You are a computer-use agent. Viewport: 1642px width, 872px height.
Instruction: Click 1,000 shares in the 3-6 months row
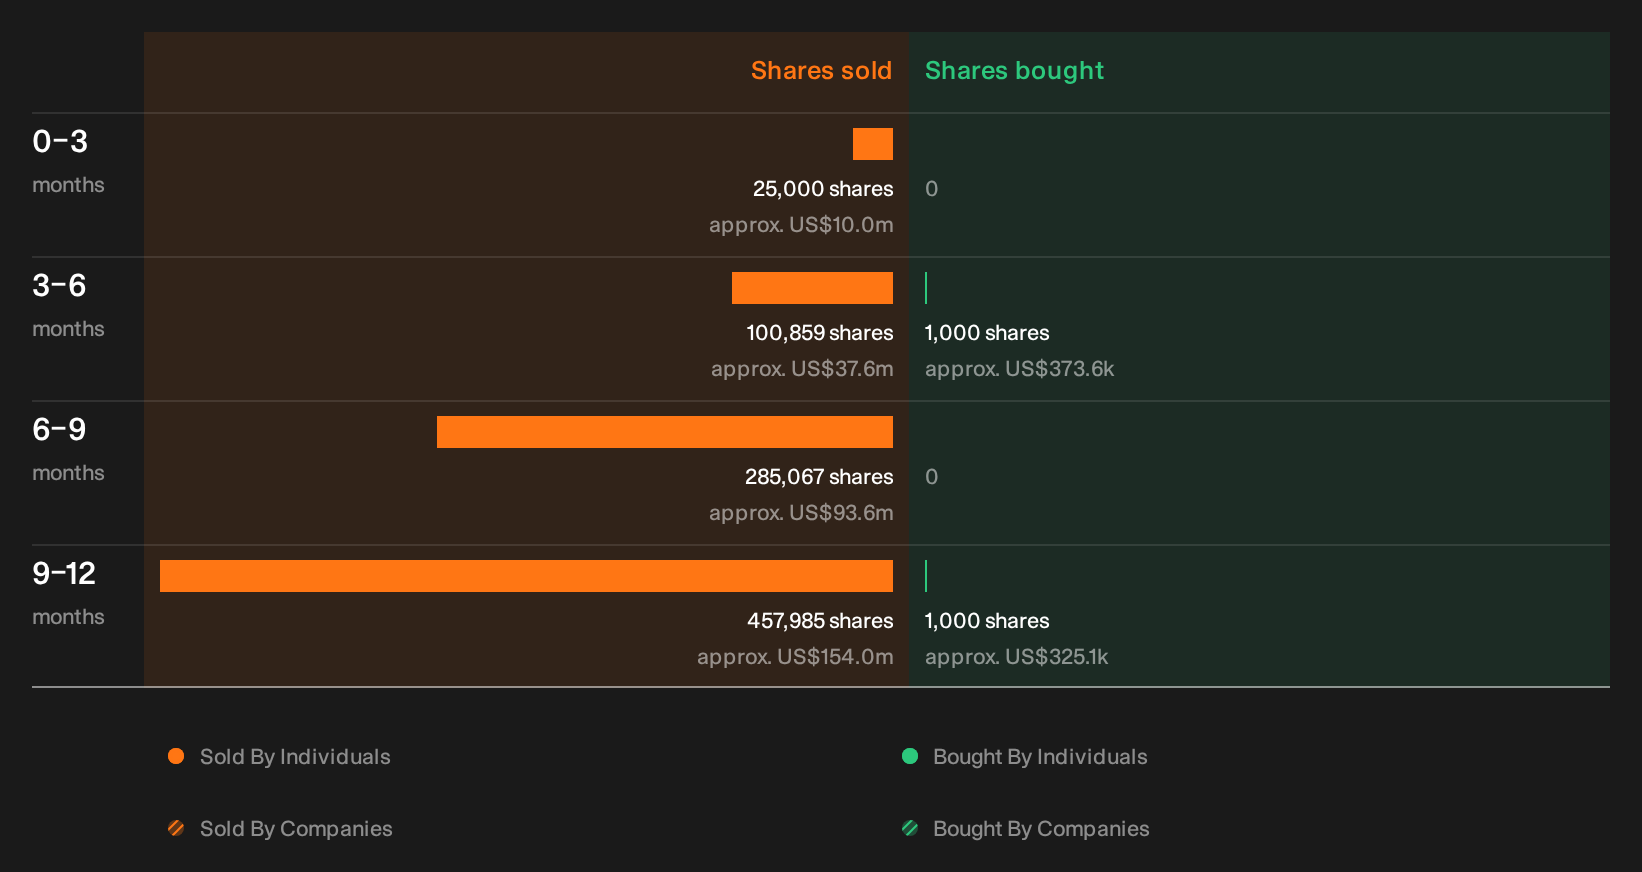point(987,333)
